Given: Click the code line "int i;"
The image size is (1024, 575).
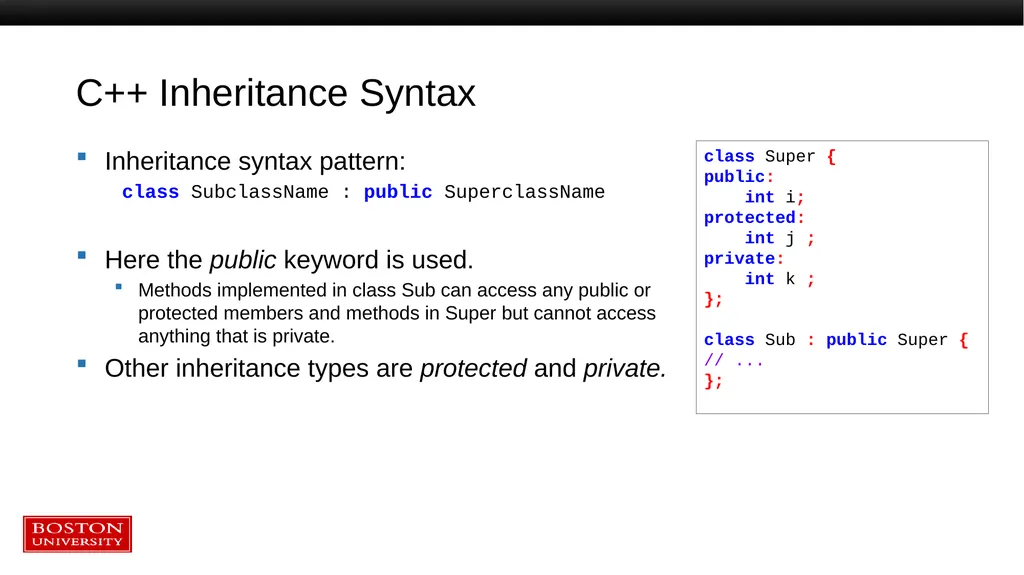Looking at the screenshot, I should pos(775,197).
